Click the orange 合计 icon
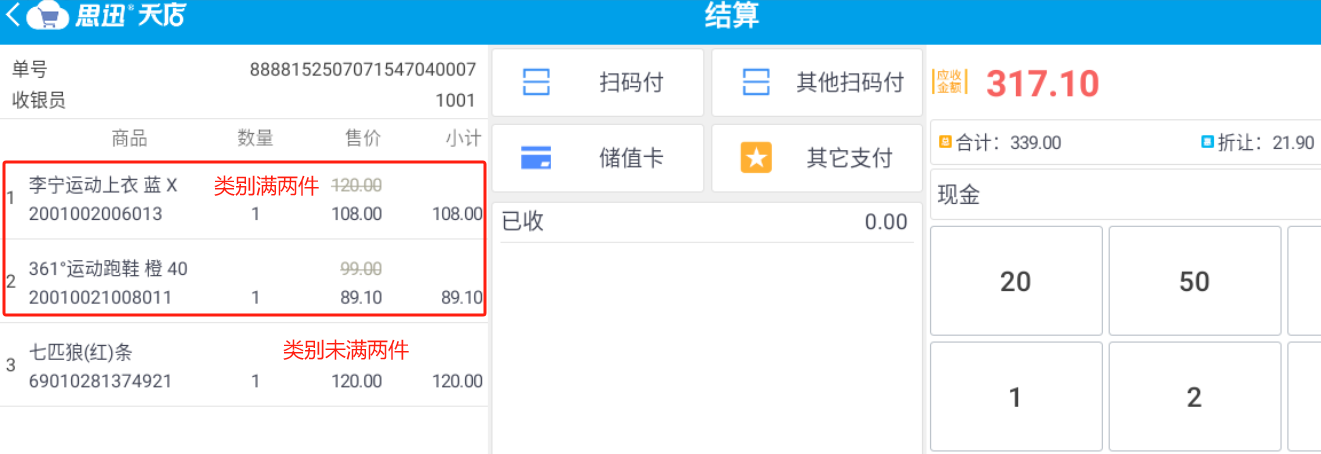The image size is (1321, 454). [x=945, y=142]
